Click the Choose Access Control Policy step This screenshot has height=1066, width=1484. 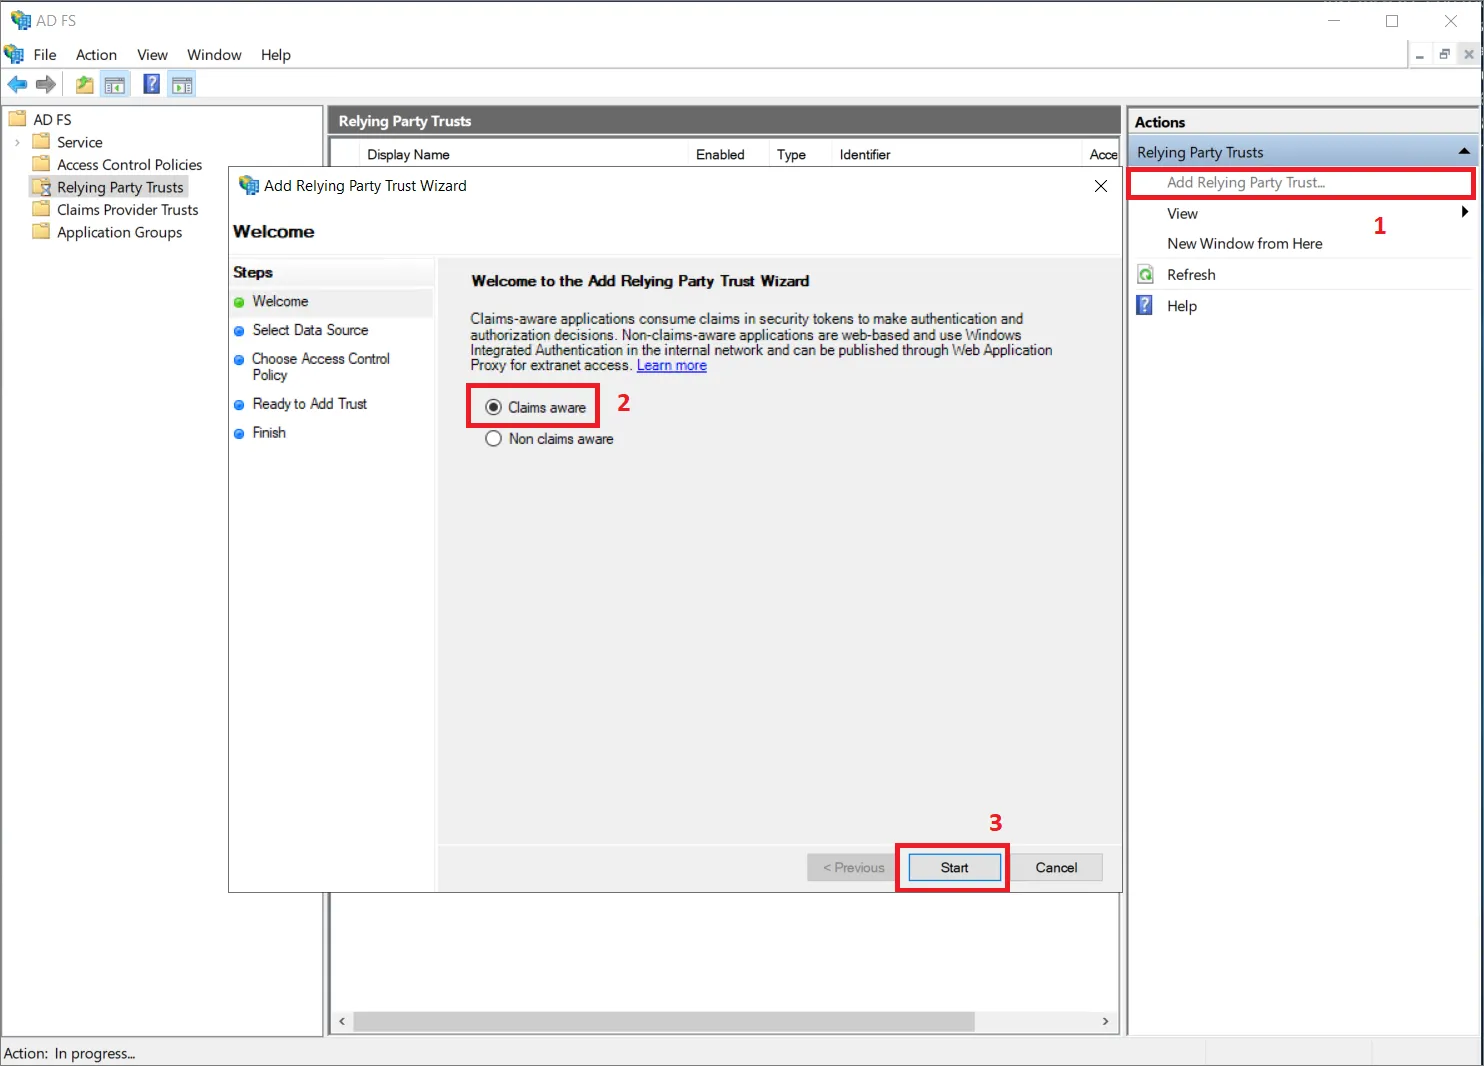tap(321, 366)
